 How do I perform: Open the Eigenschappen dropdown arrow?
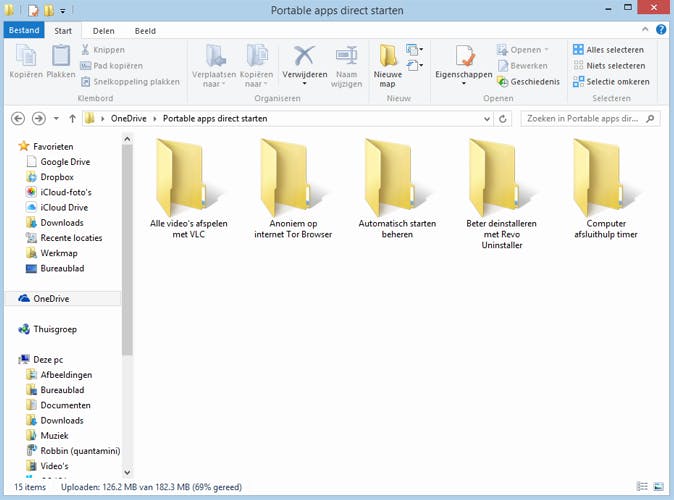pyautogui.click(x=464, y=83)
